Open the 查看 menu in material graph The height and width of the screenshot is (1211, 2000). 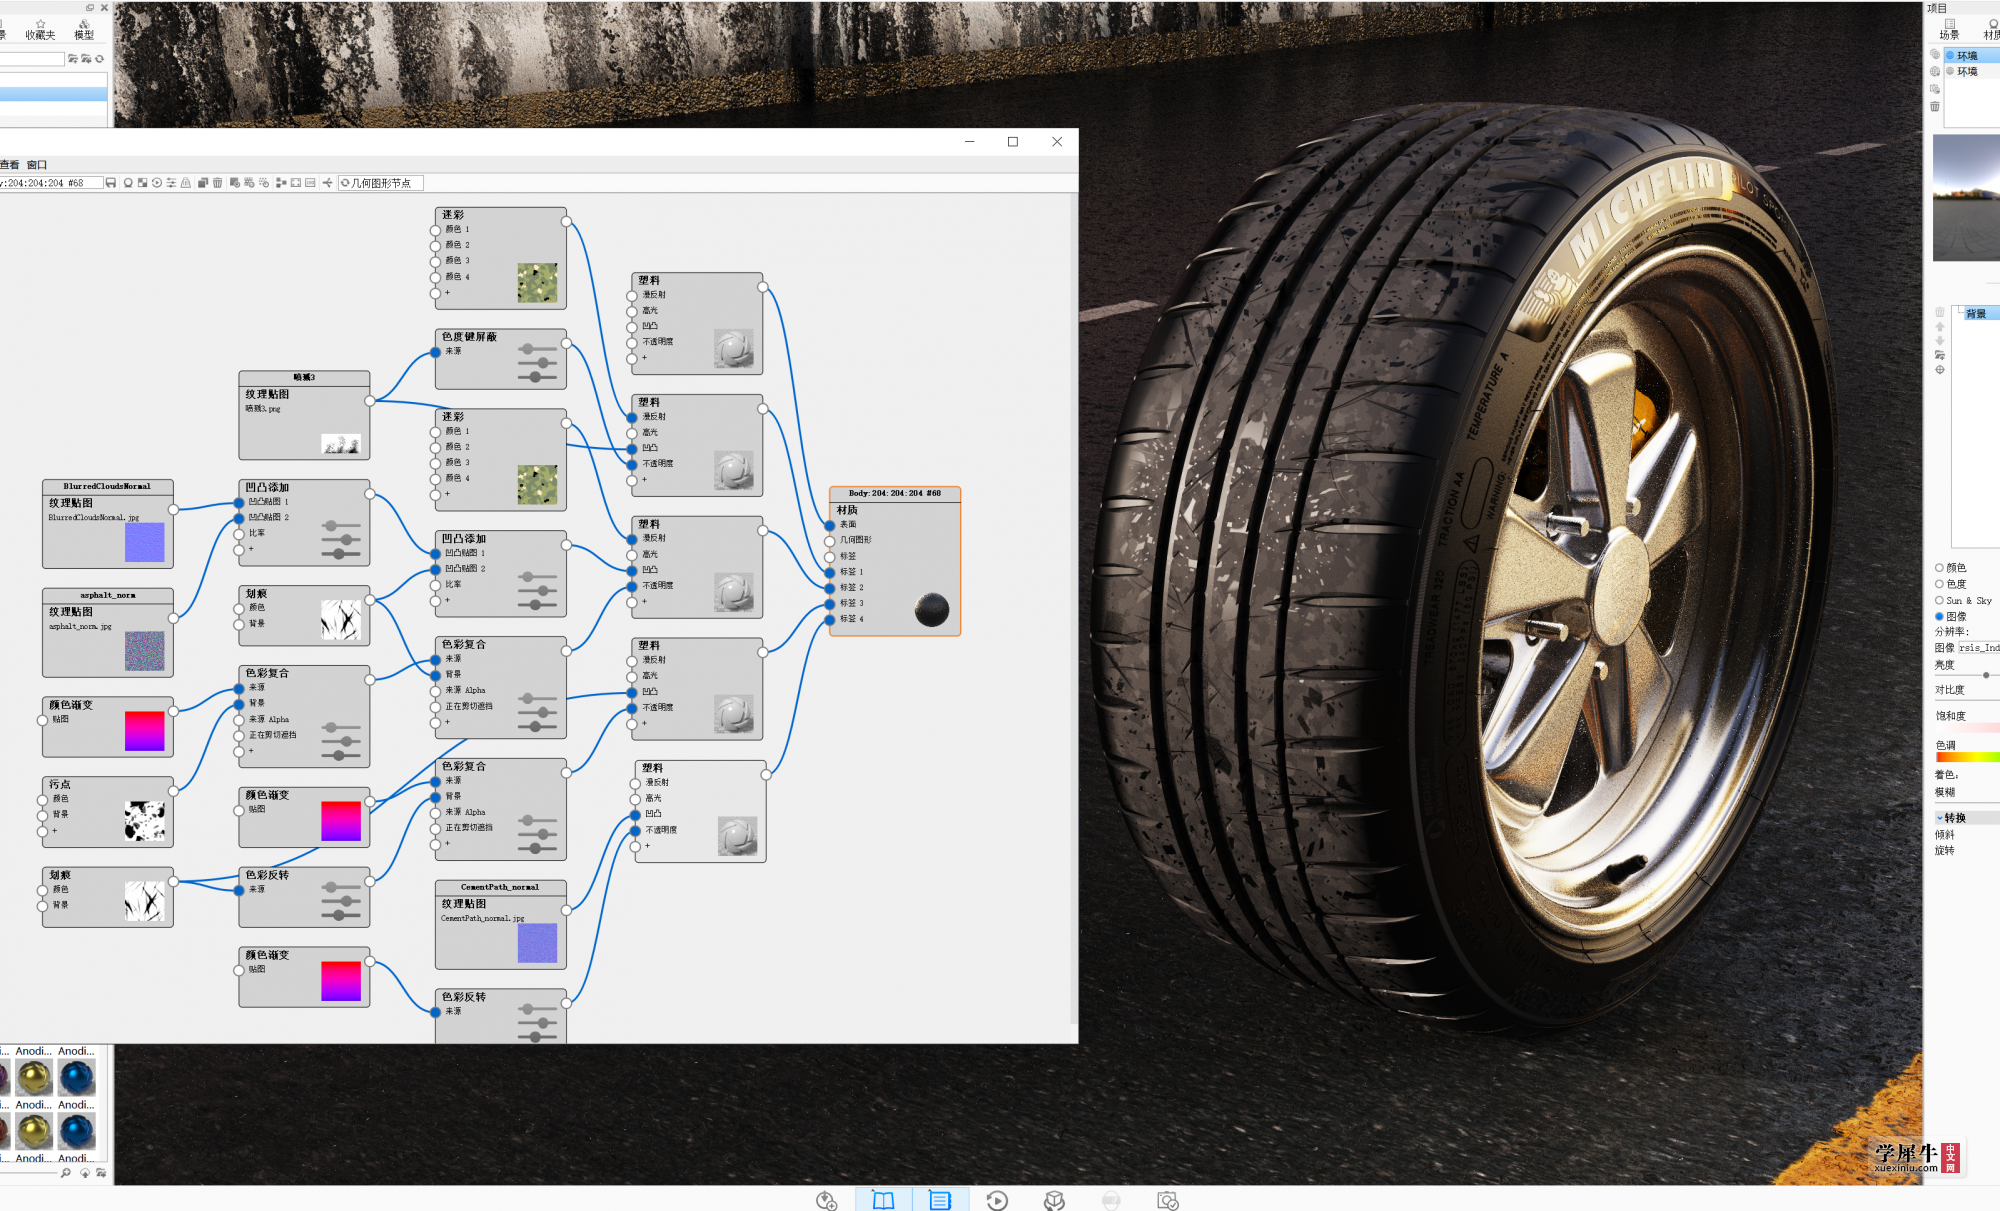[10, 164]
